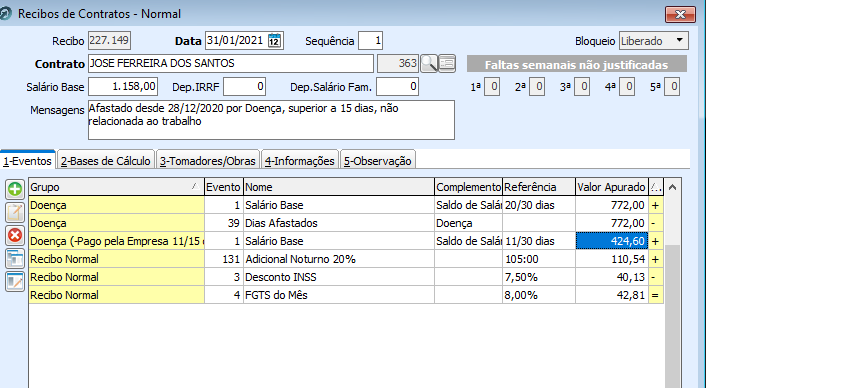Click the value 110,54 cell
The height and width of the screenshot is (388, 846).
[612, 259]
